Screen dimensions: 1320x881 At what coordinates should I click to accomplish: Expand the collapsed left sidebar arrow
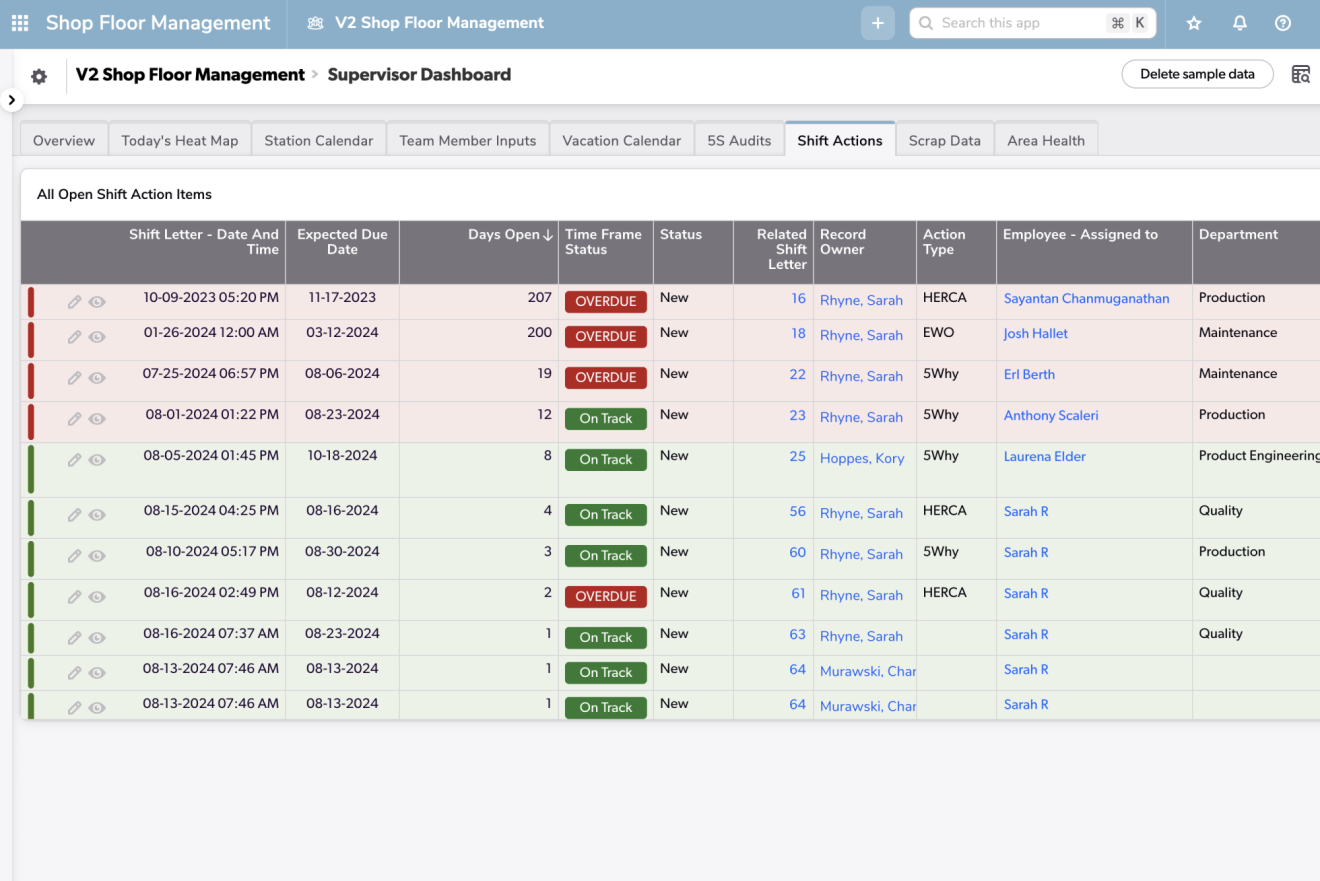point(11,100)
